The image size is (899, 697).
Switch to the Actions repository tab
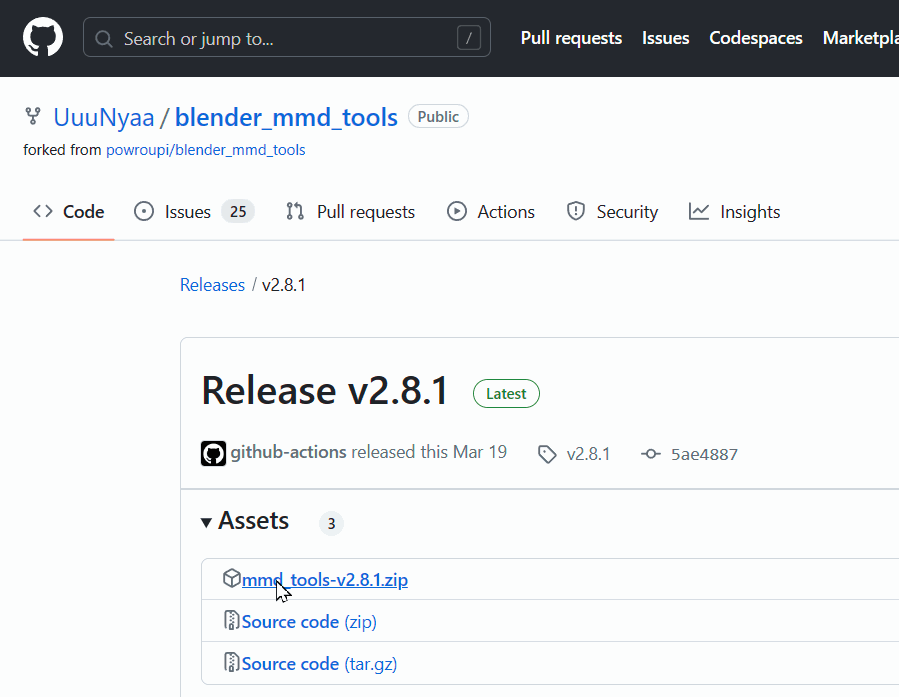[x=491, y=212]
